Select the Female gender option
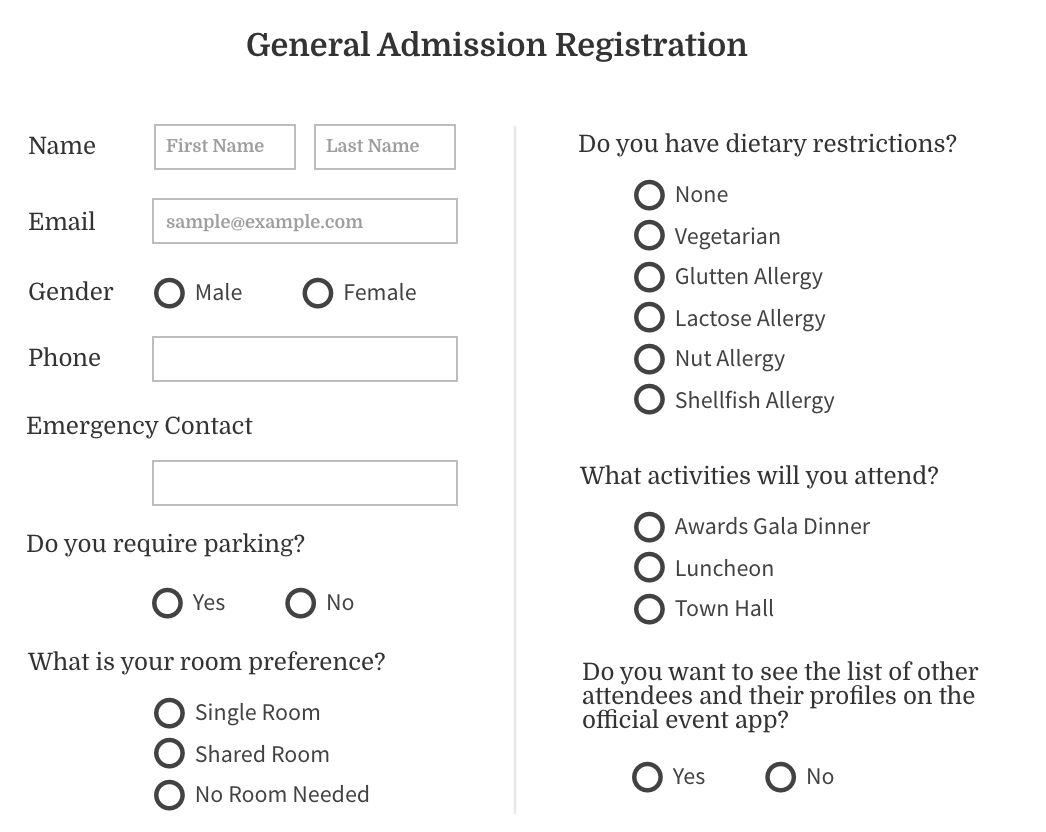1046x832 pixels. [x=317, y=293]
